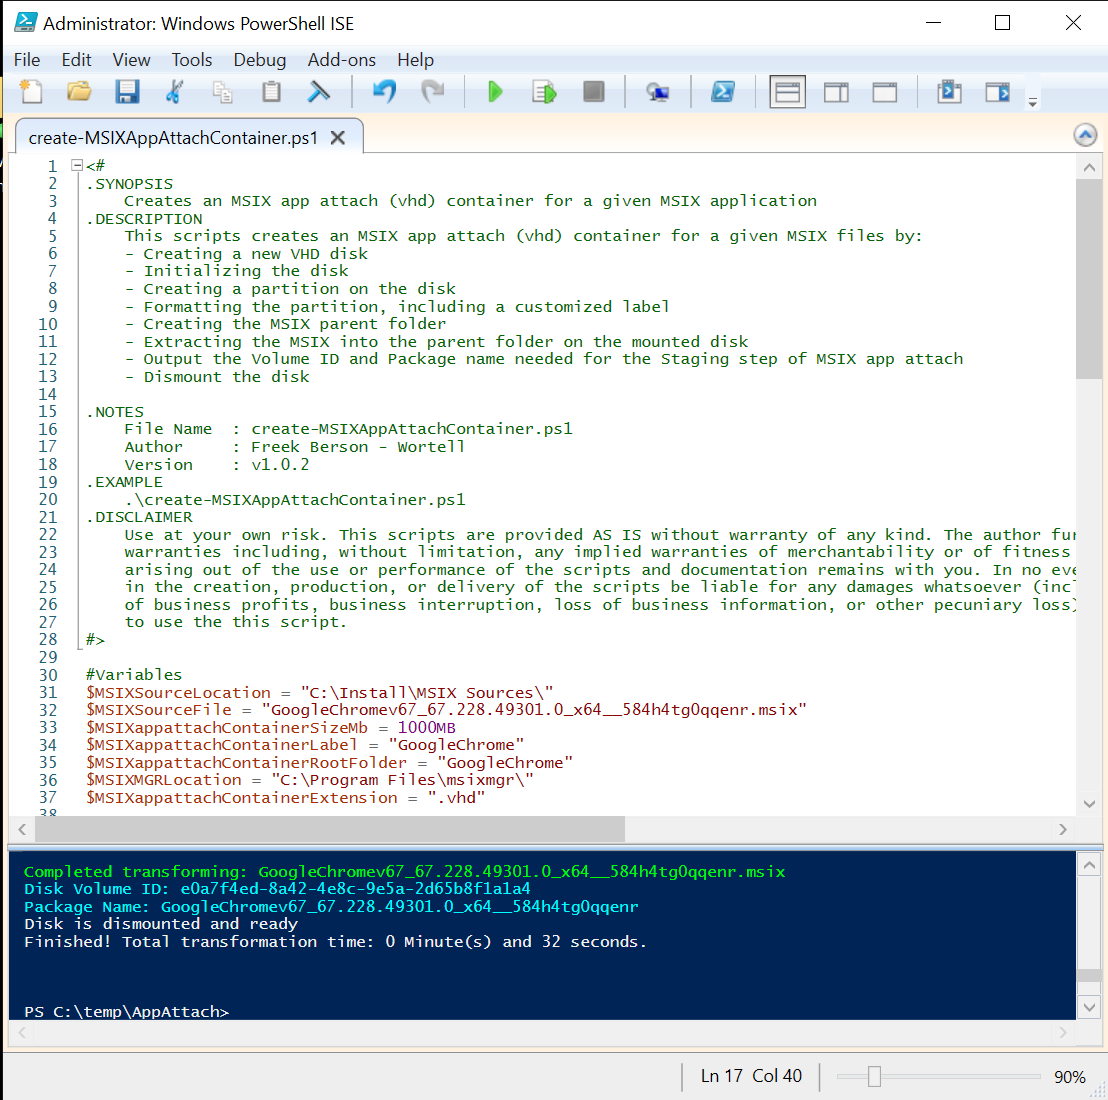Image resolution: width=1108 pixels, height=1100 pixels.
Task: Run the script with the green play icon
Action: (495, 92)
